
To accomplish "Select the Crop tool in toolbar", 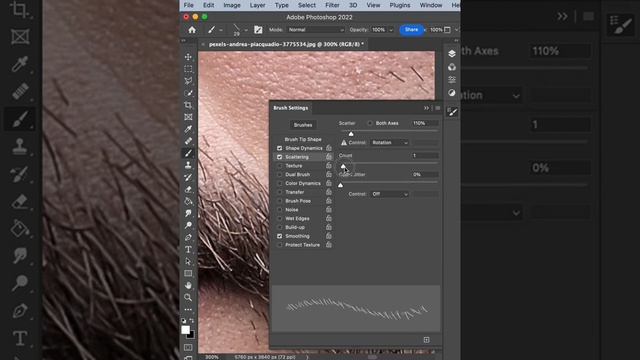I will coord(188,105).
